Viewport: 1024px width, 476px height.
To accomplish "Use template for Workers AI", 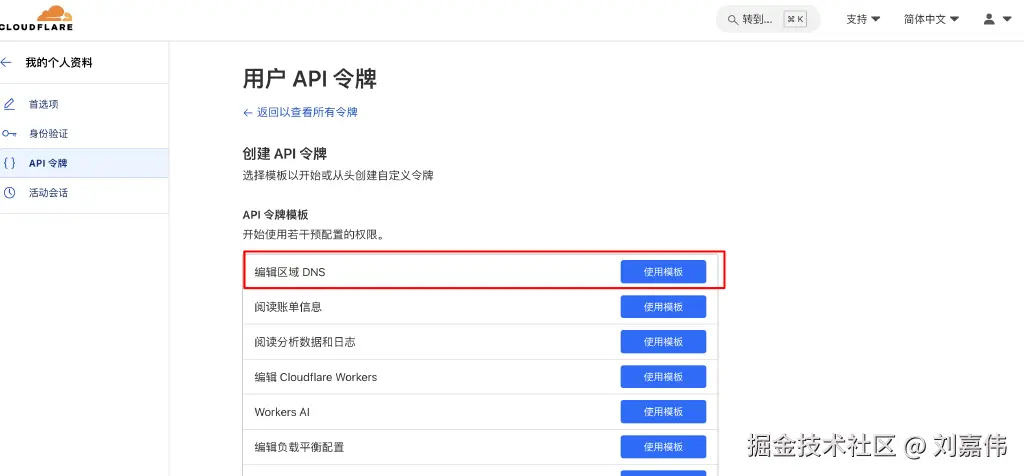I will (663, 412).
